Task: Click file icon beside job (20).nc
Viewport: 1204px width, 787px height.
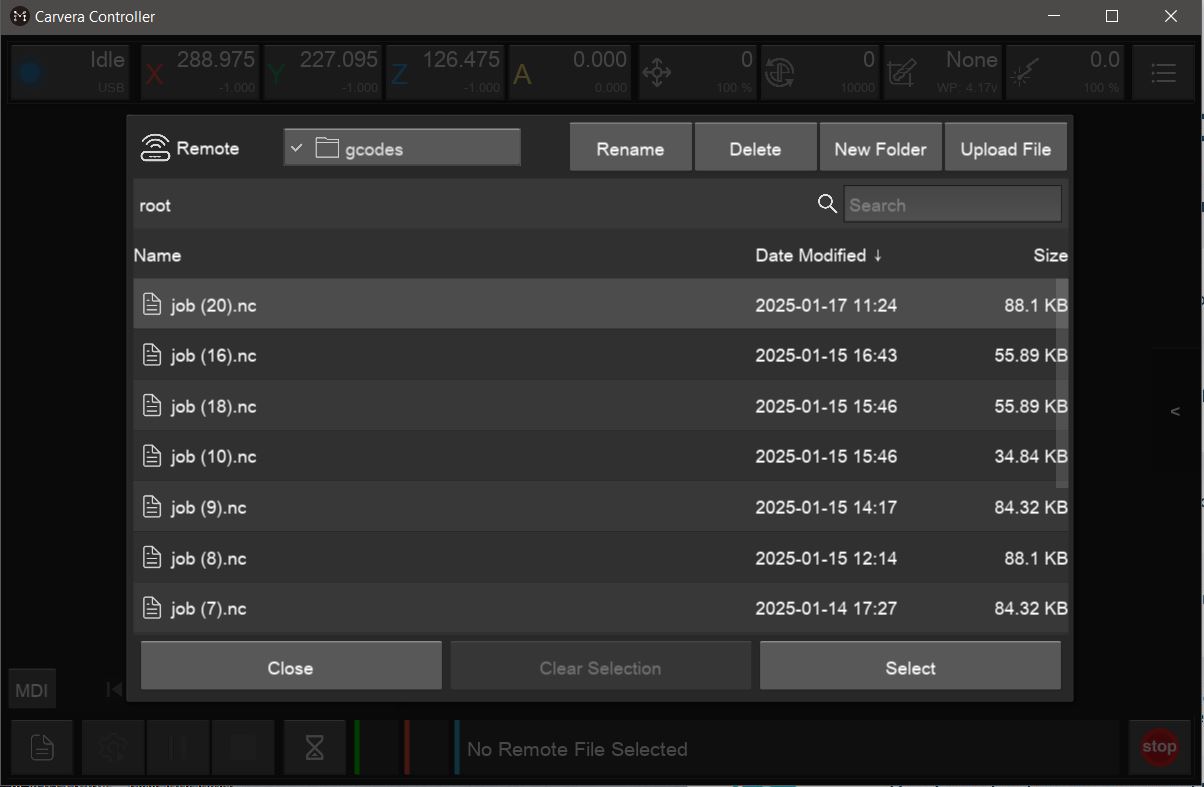Action: tap(152, 304)
